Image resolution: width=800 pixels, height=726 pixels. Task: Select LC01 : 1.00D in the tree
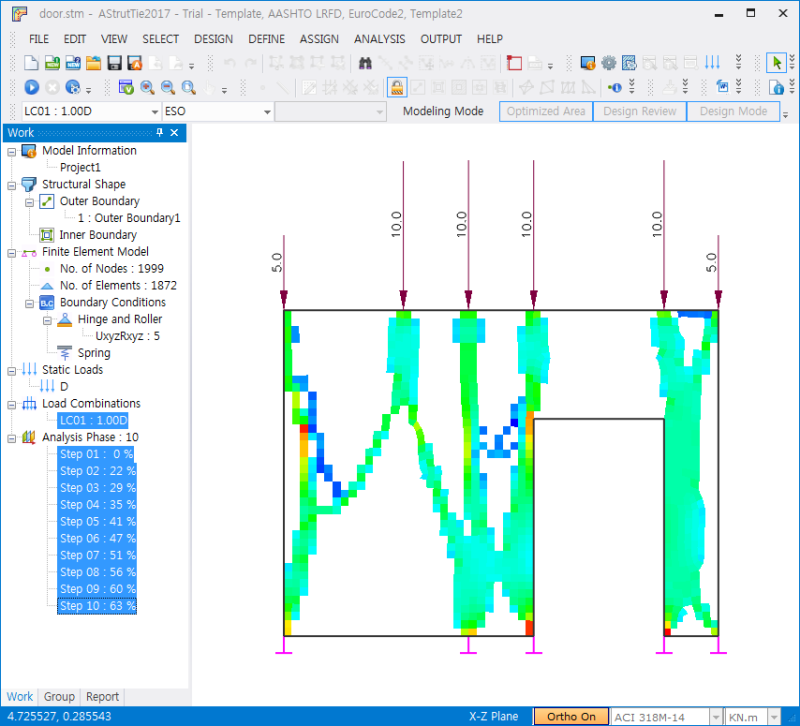point(93,420)
